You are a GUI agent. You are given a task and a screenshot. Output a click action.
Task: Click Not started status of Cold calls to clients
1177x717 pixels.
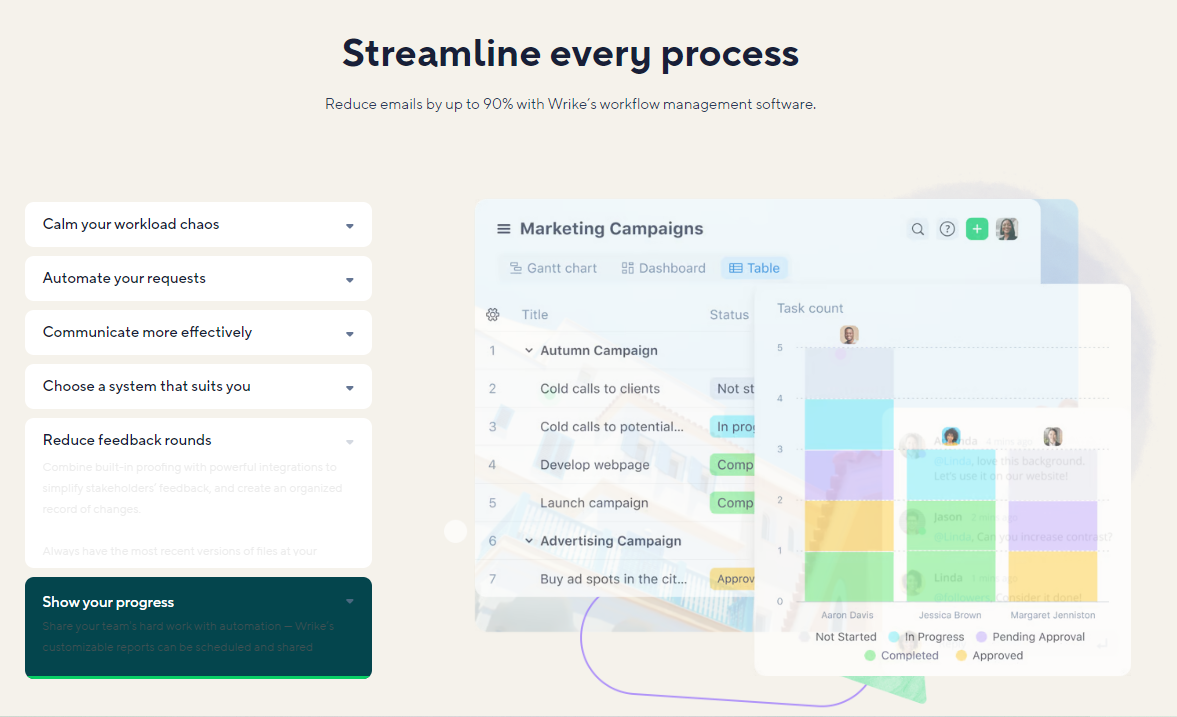tap(733, 388)
